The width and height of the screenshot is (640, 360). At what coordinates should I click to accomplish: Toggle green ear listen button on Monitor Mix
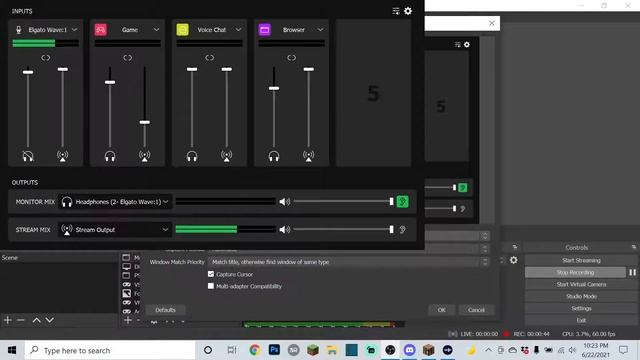[402, 202]
